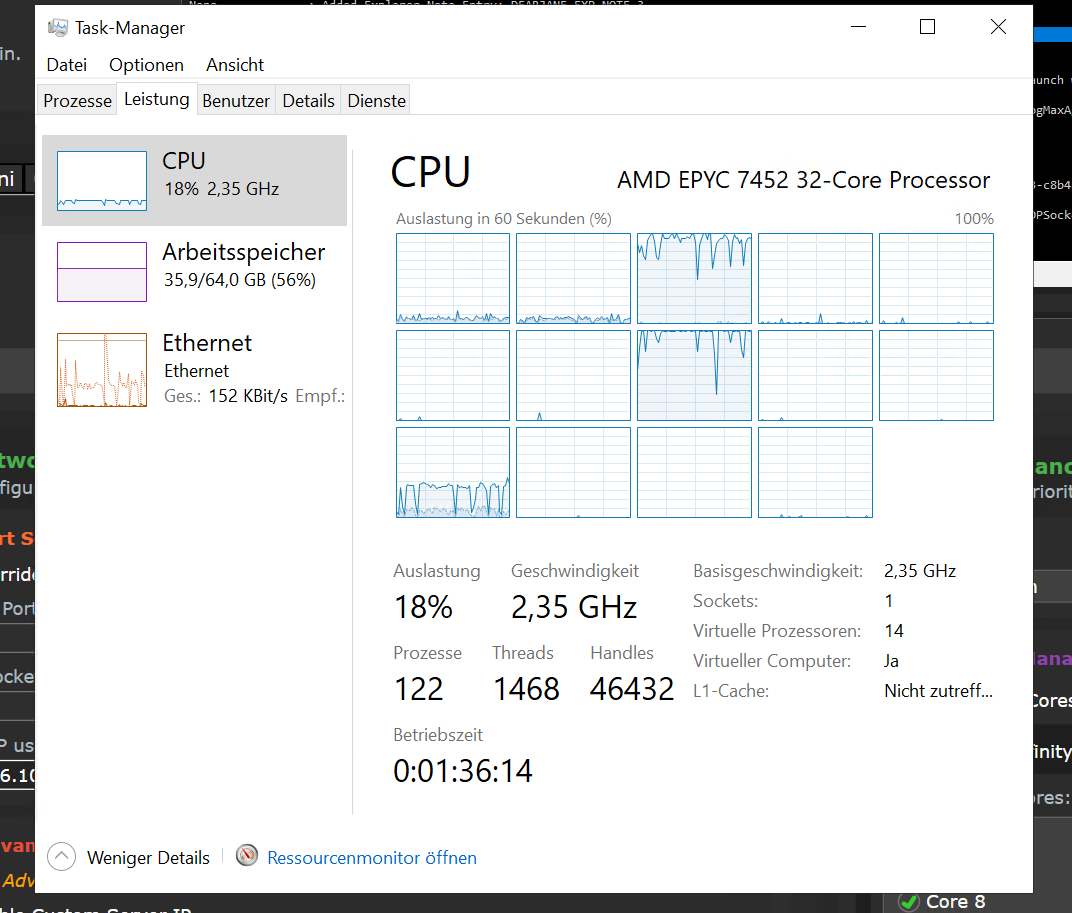Image resolution: width=1072 pixels, height=913 pixels.
Task: Switch to the Dienste tab
Action: pyautogui.click(x=376, y=101)
